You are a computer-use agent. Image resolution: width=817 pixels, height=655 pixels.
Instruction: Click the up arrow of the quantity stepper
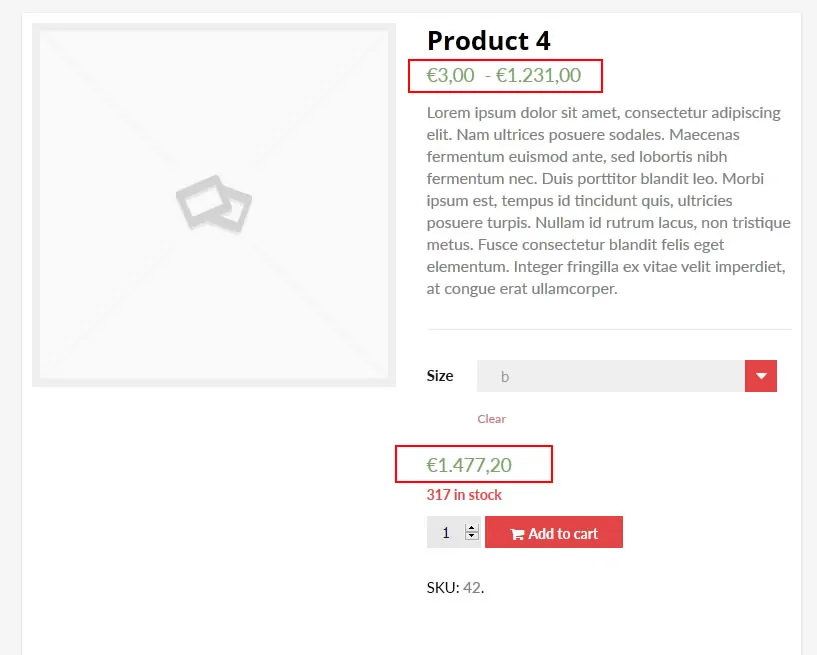(471, 527)
